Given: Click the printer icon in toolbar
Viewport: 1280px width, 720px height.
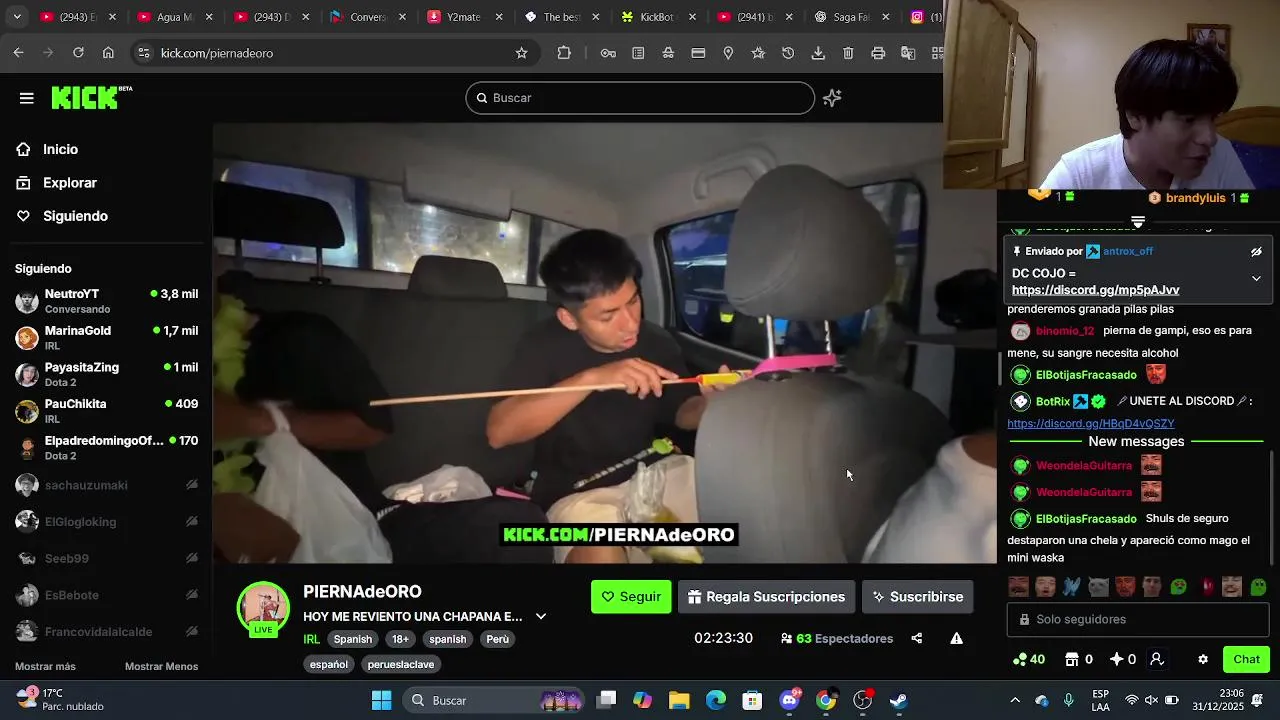Looking at the screenshot, I should (878, 53).
